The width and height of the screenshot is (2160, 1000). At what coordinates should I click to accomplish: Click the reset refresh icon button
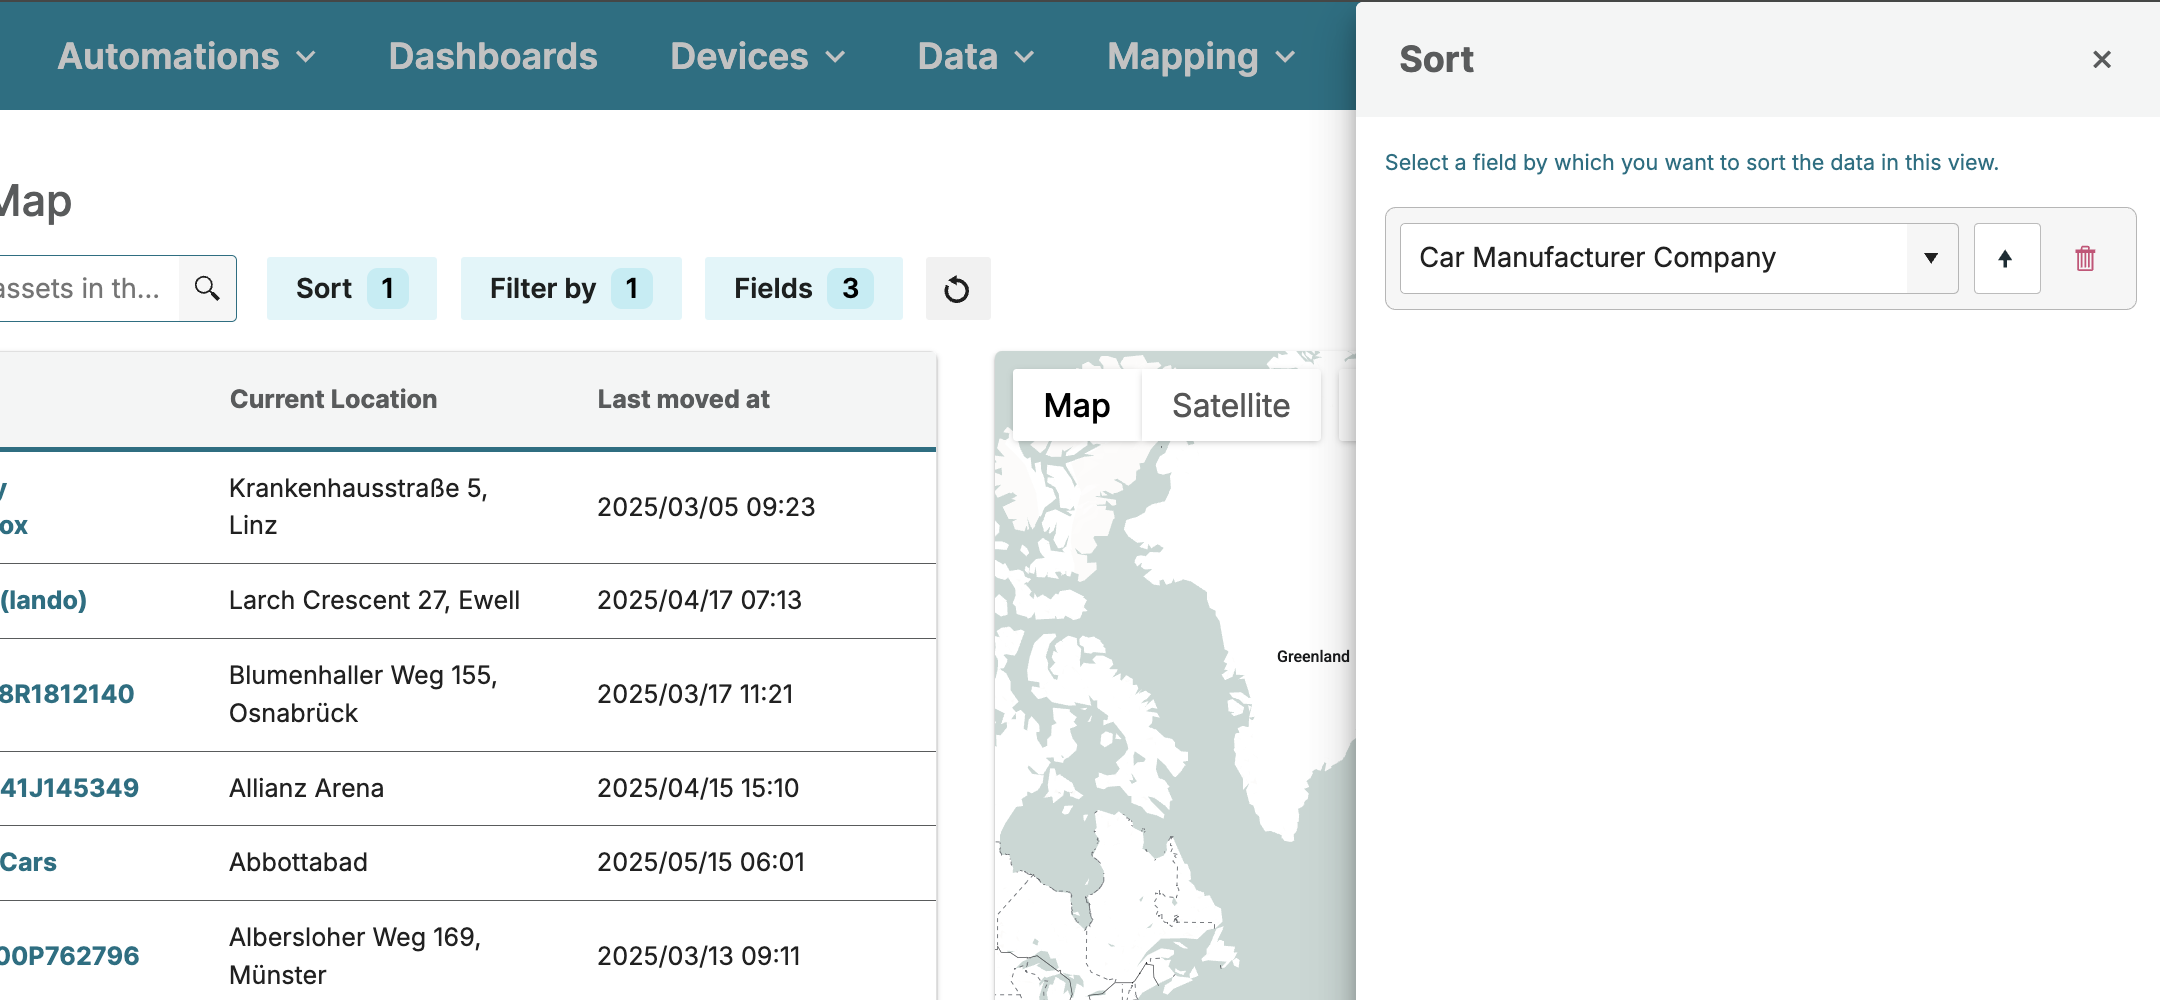pyautogui.click(x=957, y=289)
